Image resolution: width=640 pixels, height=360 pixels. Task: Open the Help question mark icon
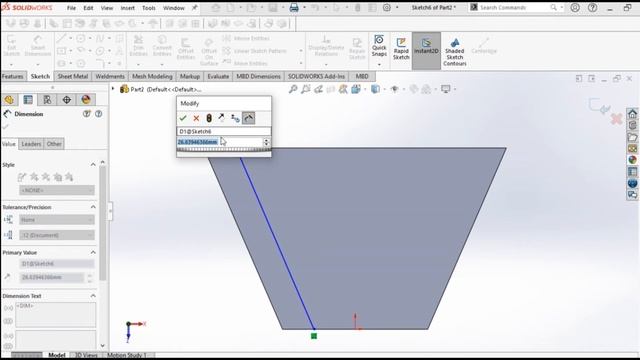coord(592,7)
